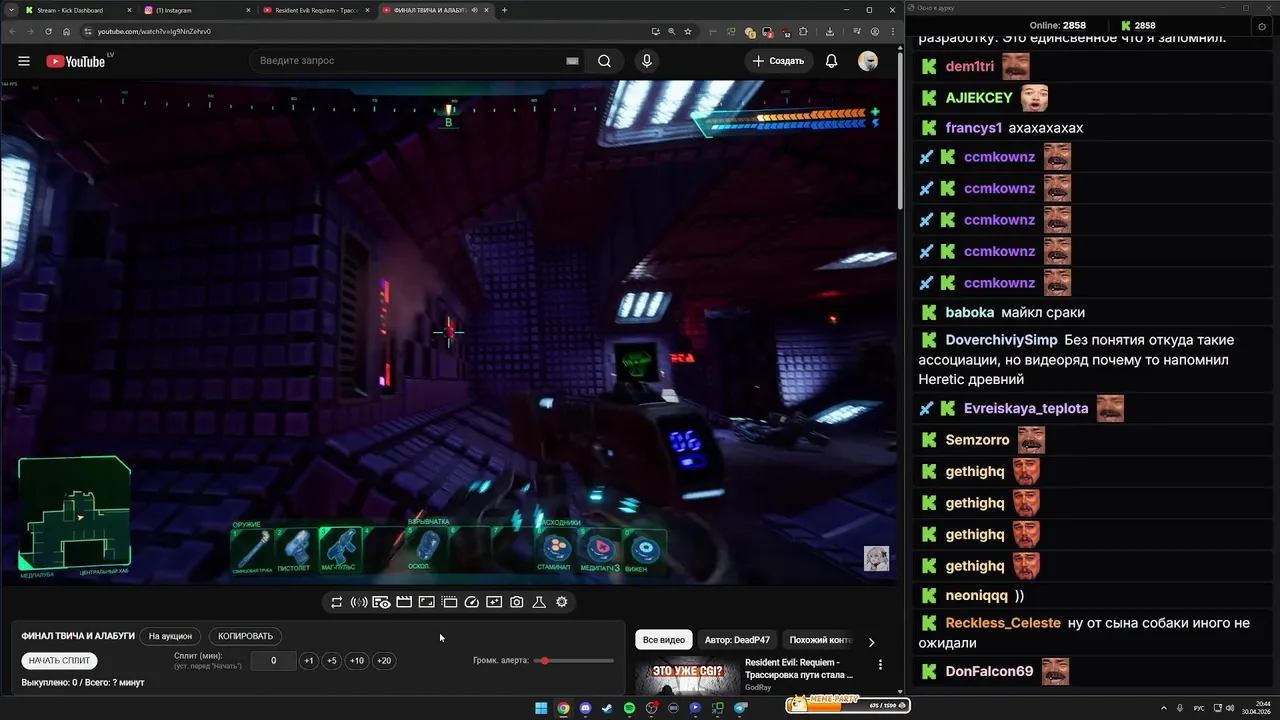1280x720 pixels.
Task: Click the split minutes number field
Action: pos(273,661)
